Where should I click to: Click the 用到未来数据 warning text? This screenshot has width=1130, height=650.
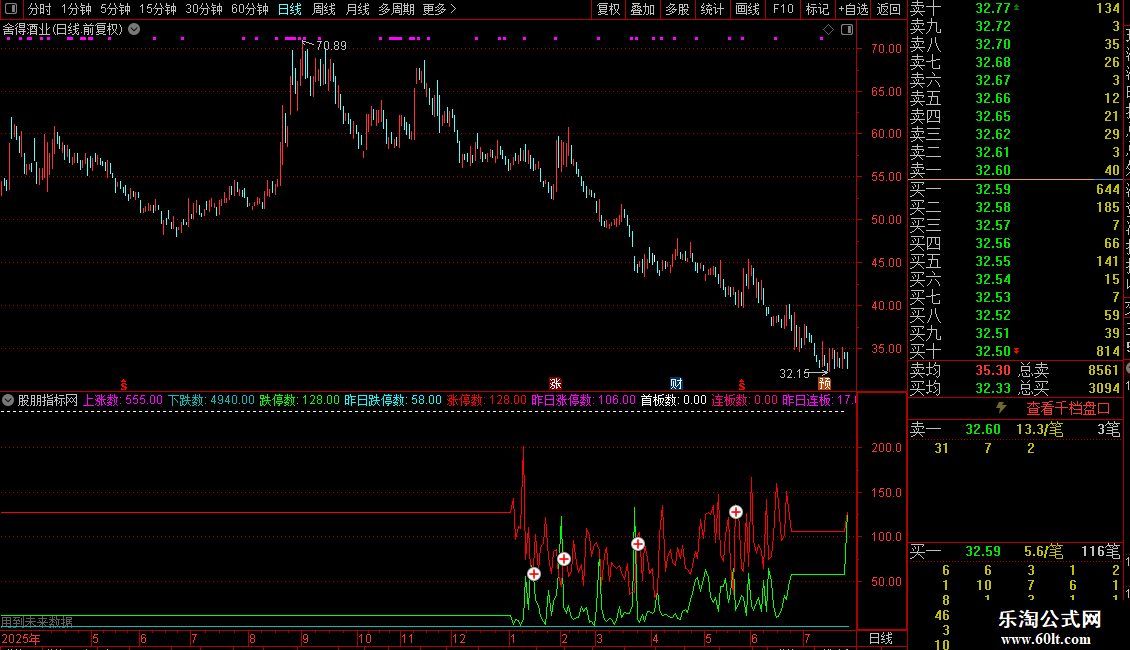(x=37, y=622)
